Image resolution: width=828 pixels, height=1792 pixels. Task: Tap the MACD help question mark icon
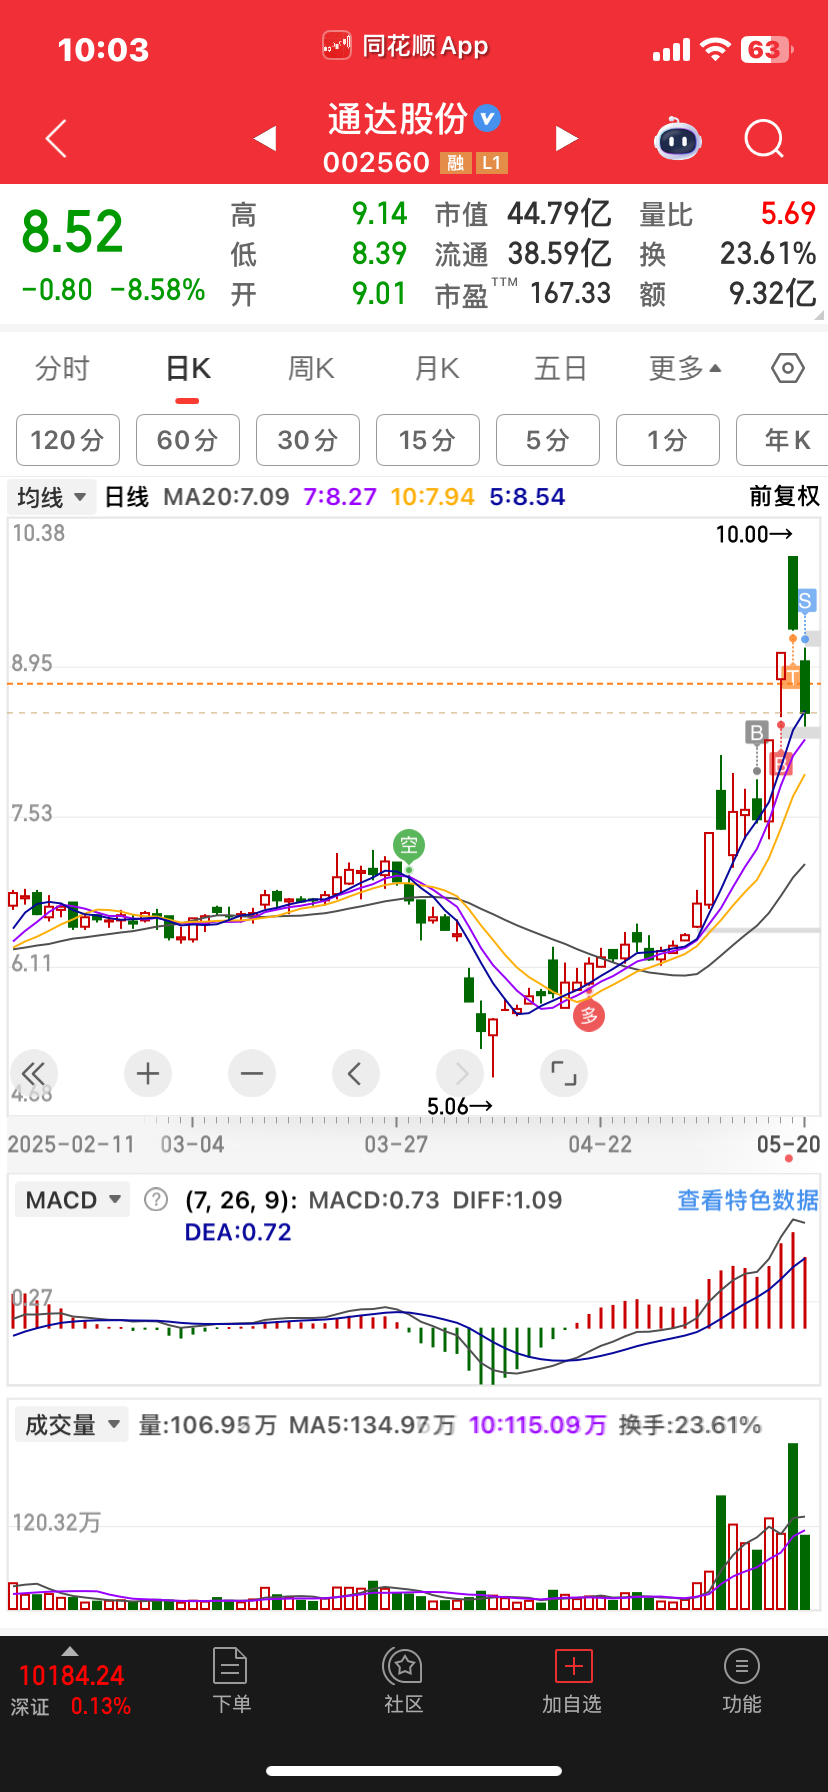pyautogui.click(x=156, y=1199)
